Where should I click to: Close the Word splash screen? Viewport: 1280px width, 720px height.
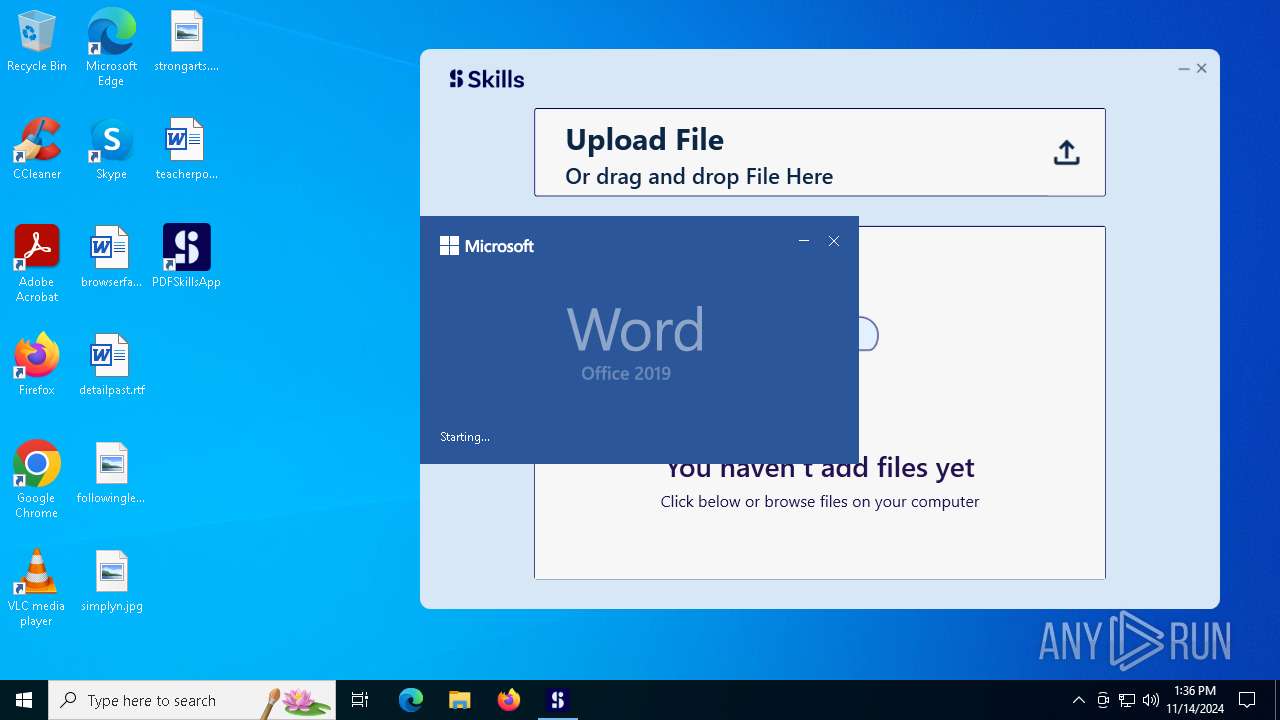[x=834, y=241]
